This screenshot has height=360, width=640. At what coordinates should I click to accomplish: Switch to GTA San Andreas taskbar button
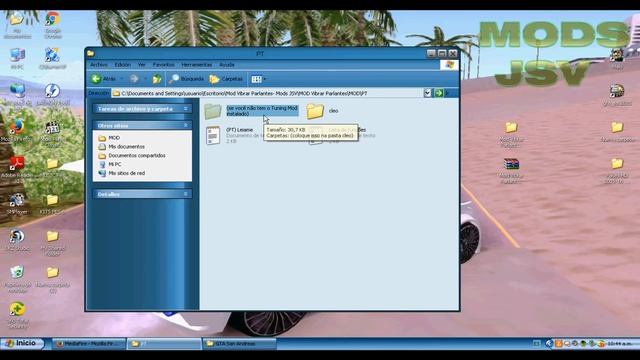click(240, 344)
